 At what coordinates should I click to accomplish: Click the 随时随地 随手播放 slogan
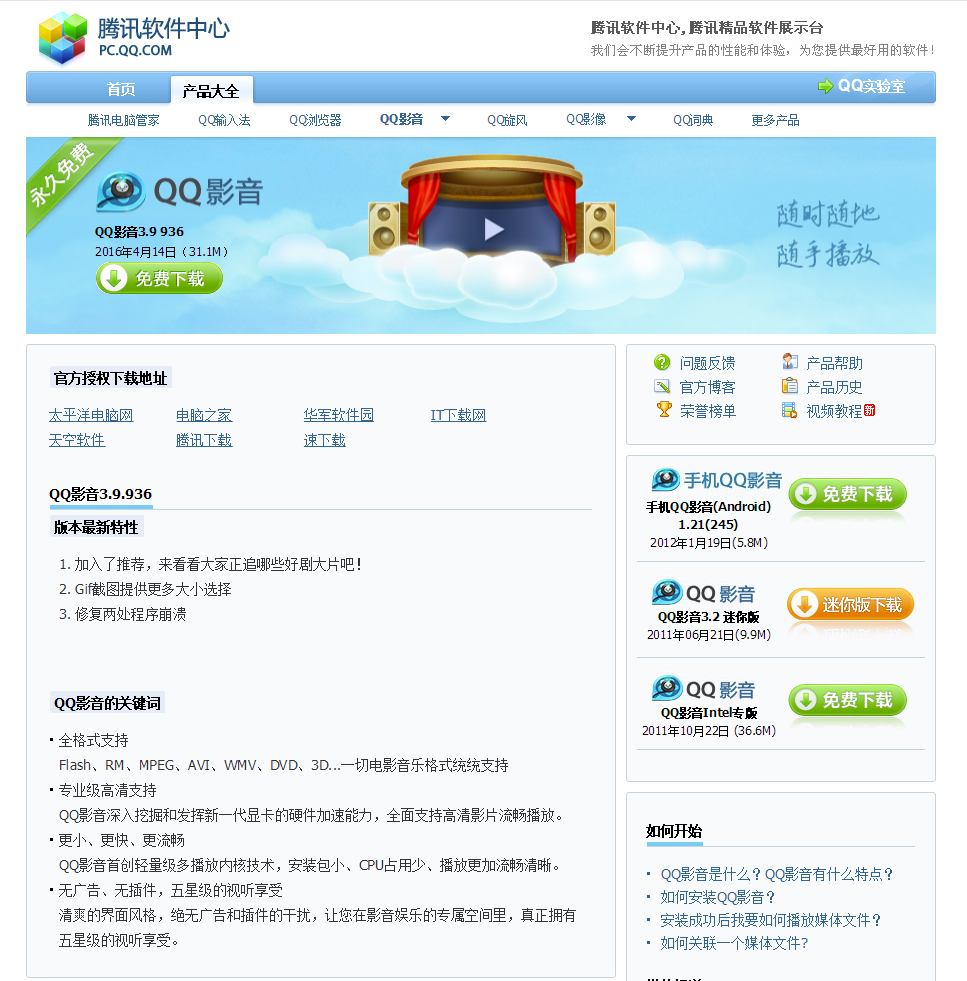click(828, 234)
